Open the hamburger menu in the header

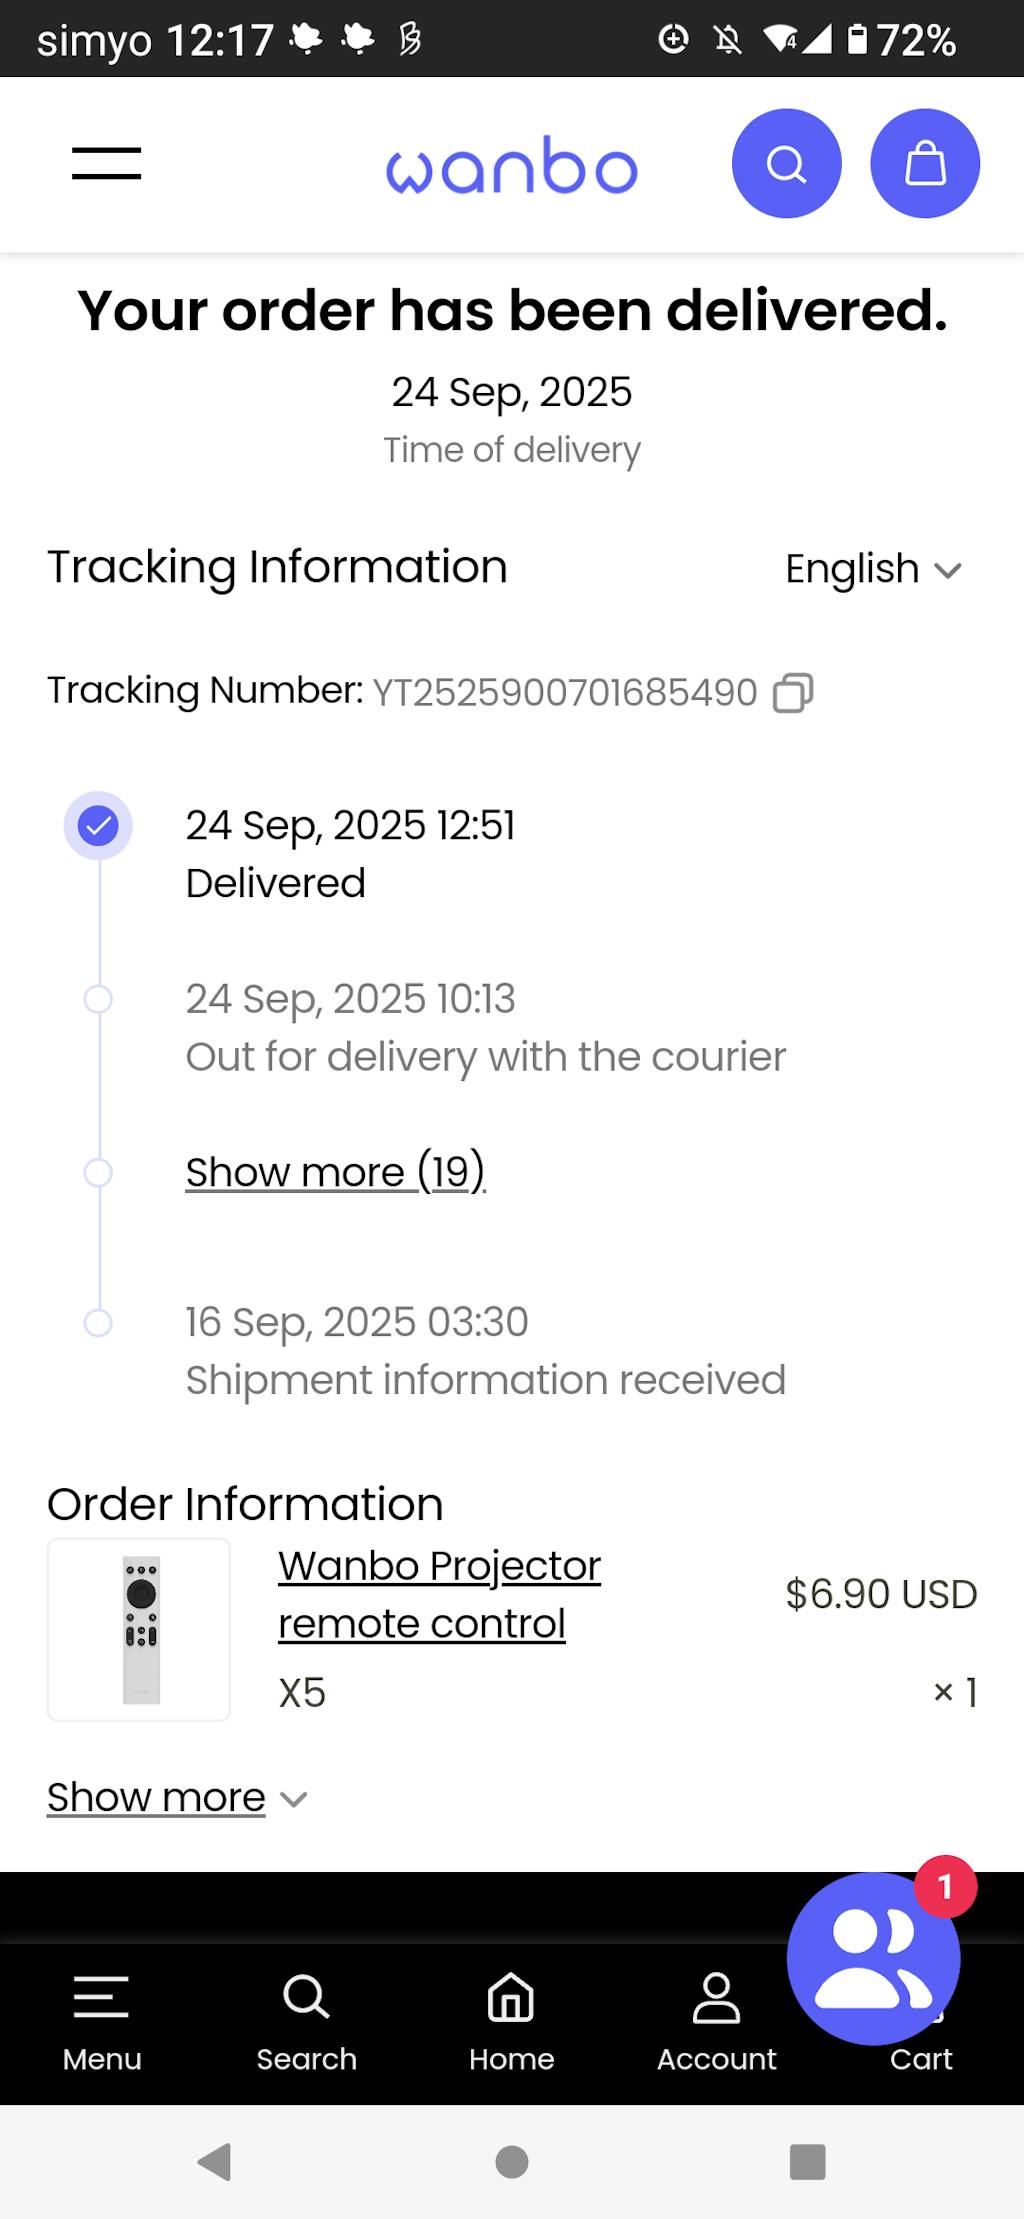pyautogui.click(x=106, y=164)
